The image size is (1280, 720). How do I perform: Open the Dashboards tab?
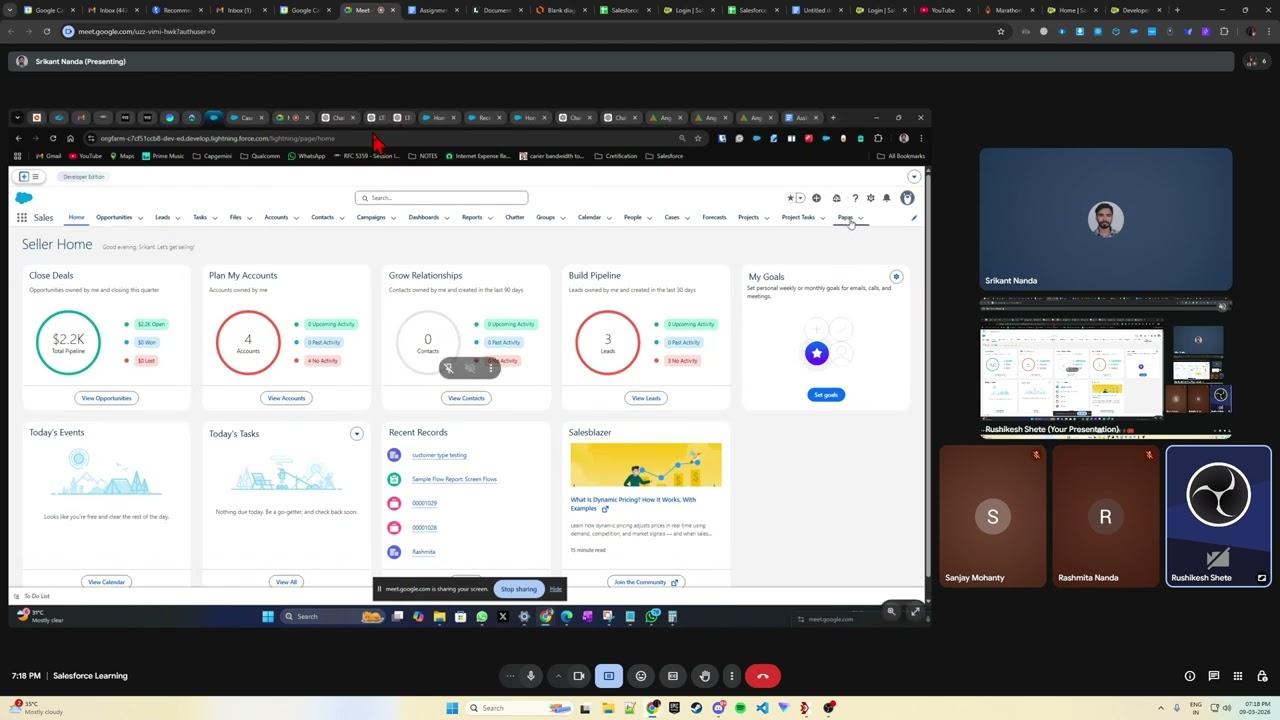pos(423,217)
